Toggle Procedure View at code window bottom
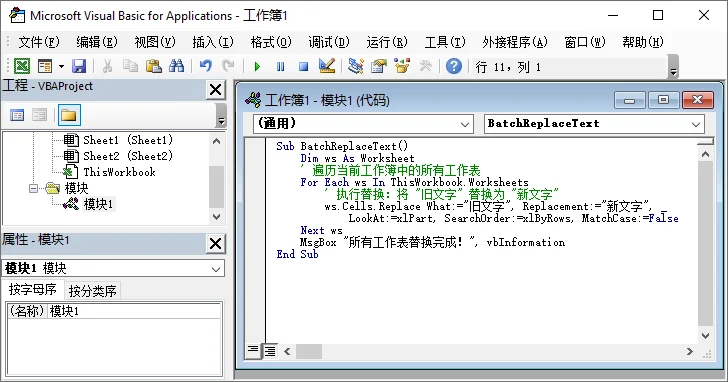 click(253, 351)
